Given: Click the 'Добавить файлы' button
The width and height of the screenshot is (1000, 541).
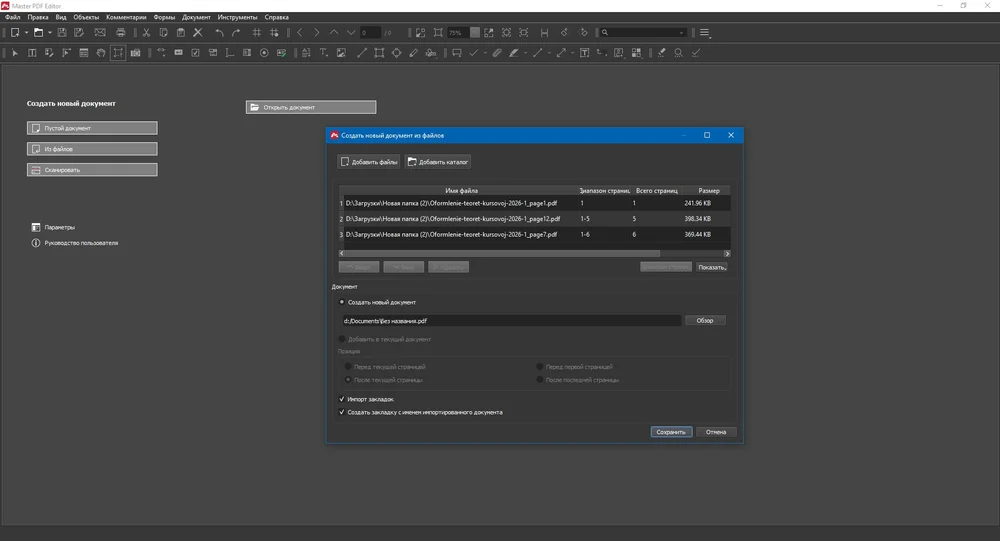Looking at the screenshot, I should pyautogui.click(x=369, y=162).
